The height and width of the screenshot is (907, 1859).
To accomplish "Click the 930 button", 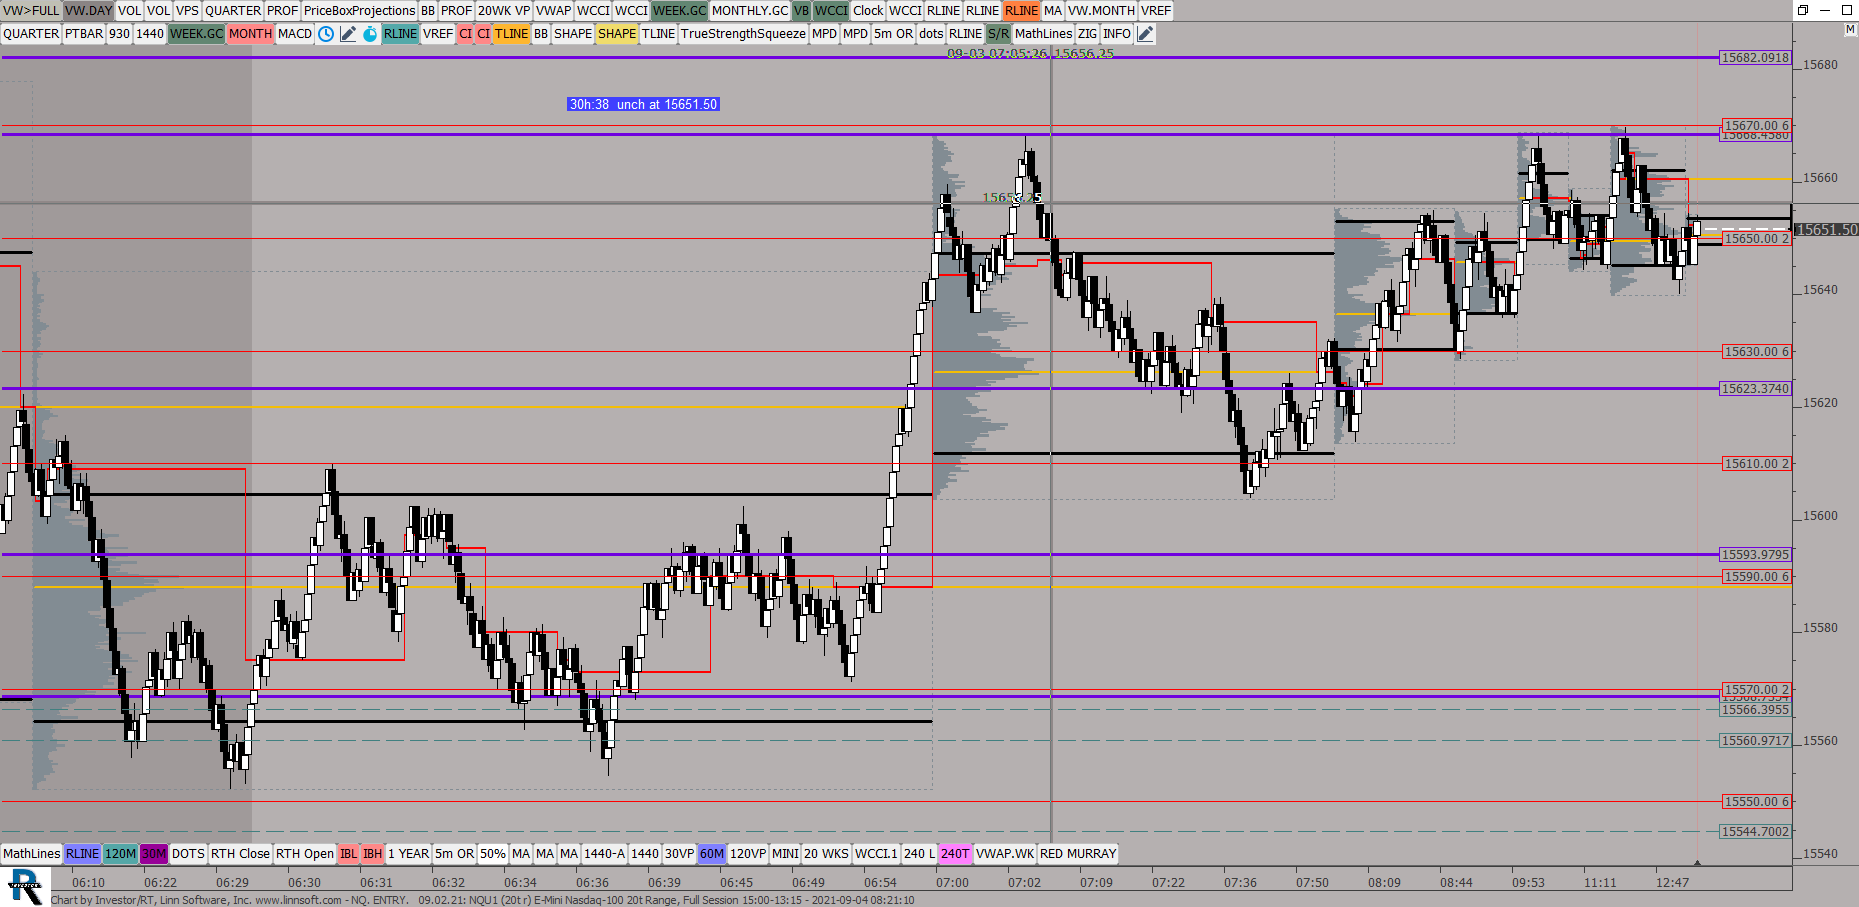I will point(119,34).
